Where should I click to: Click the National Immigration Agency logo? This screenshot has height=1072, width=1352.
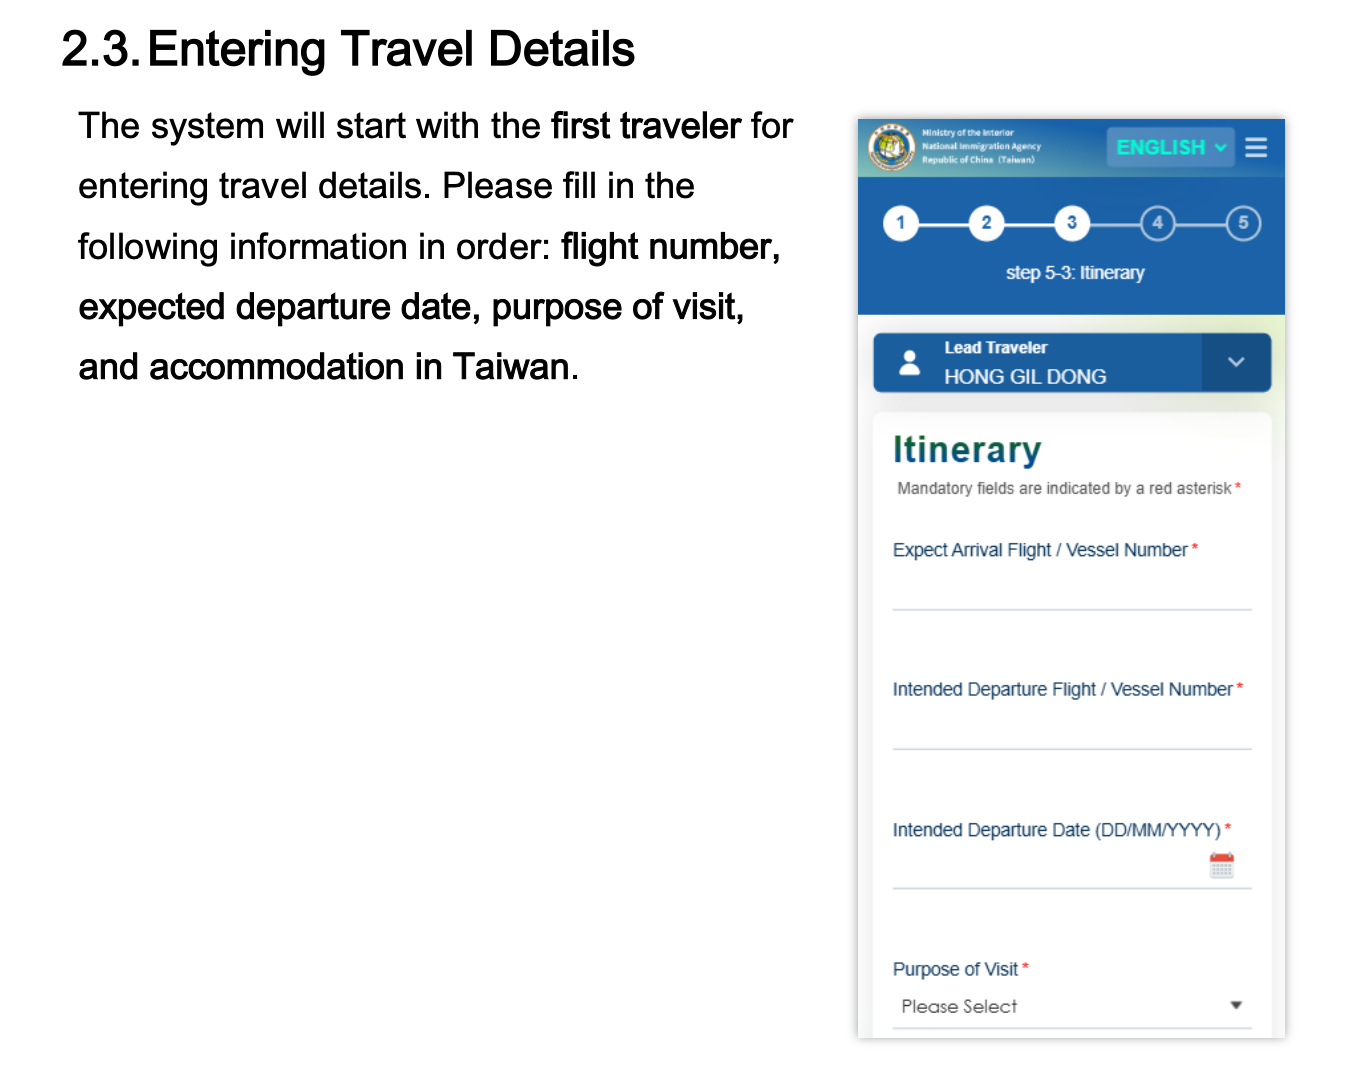point(890,148)
